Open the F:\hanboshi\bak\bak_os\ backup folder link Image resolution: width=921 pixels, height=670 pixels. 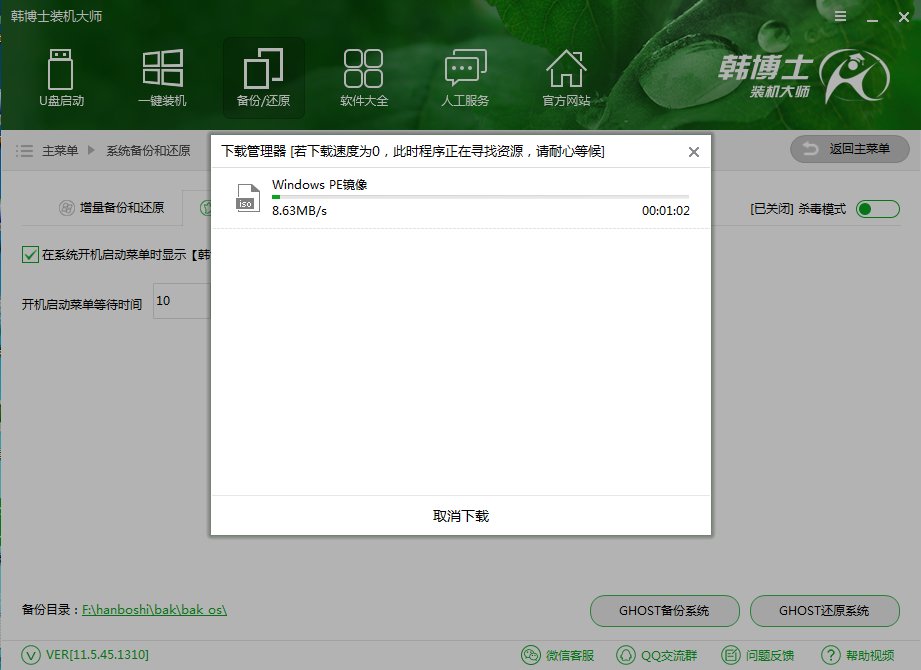click(x=155, y=611)
